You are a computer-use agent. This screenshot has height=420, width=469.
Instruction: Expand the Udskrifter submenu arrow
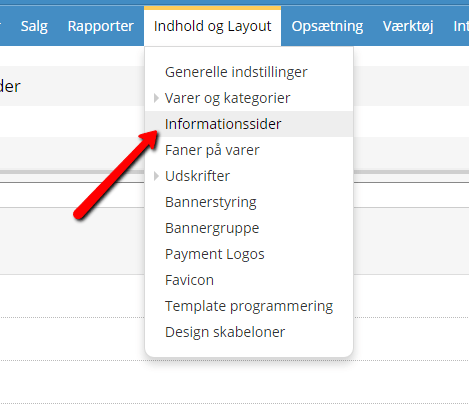(156, 176)
